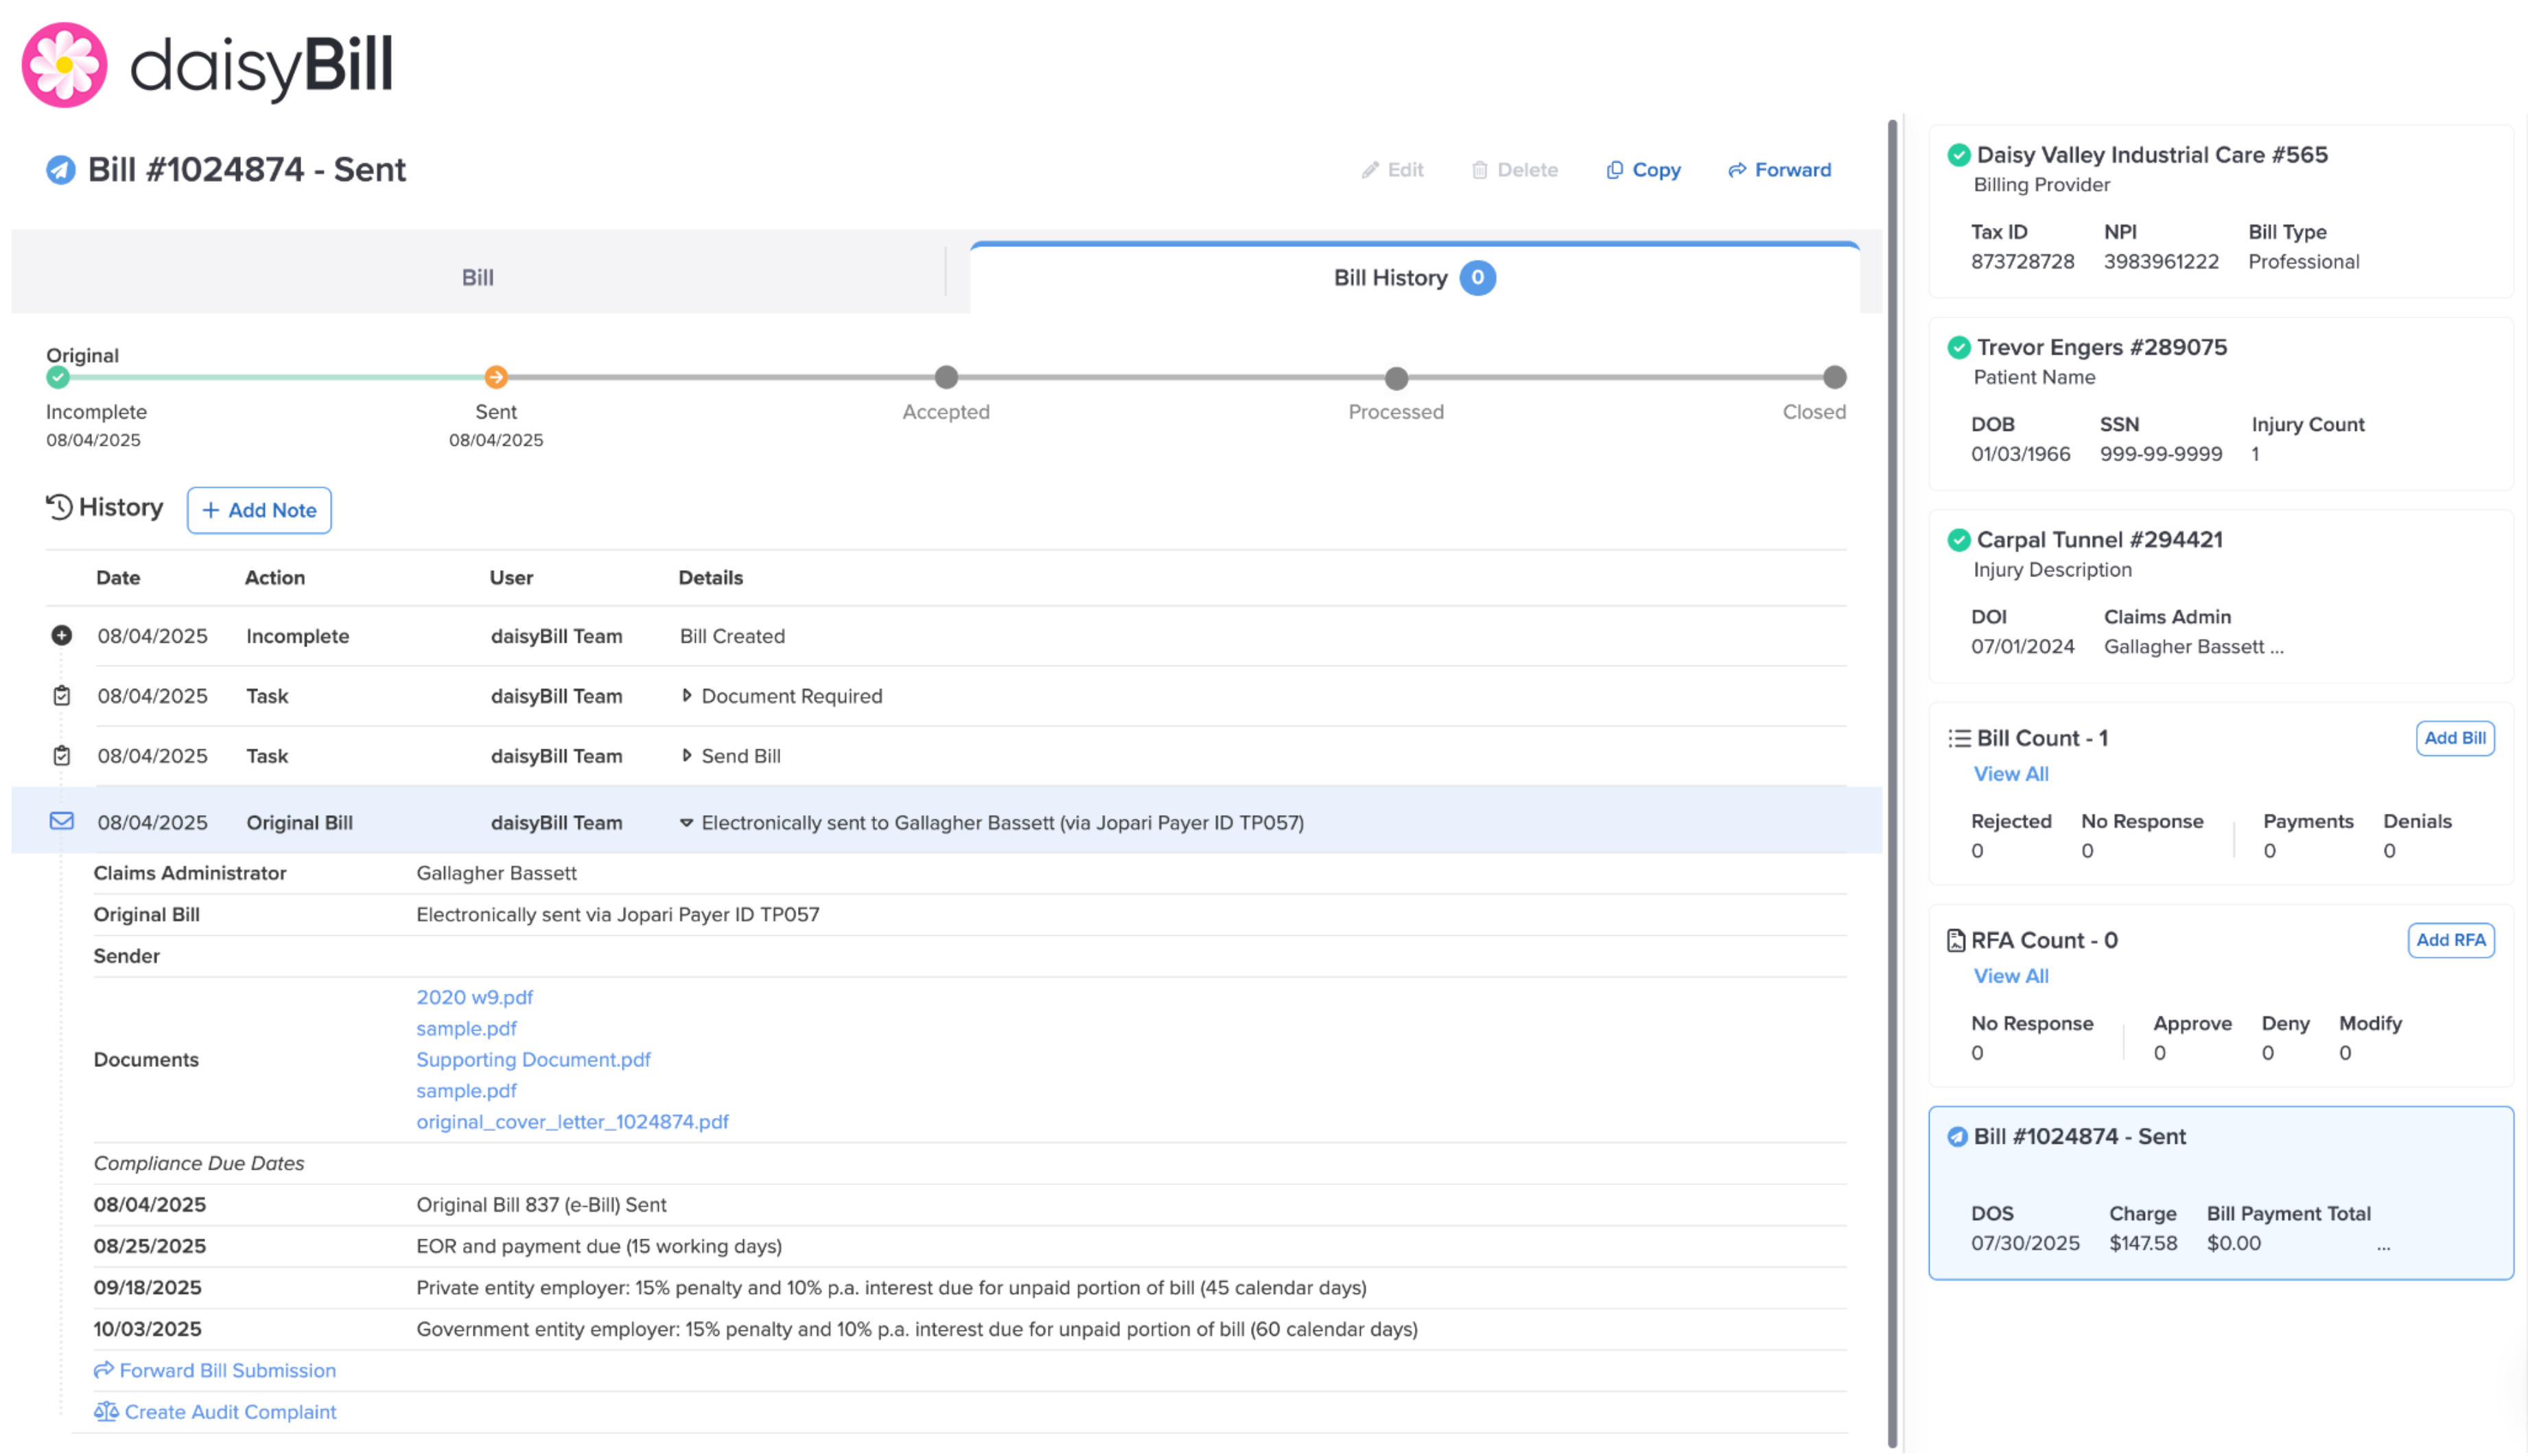Click the Add Note button

point(259,510)
